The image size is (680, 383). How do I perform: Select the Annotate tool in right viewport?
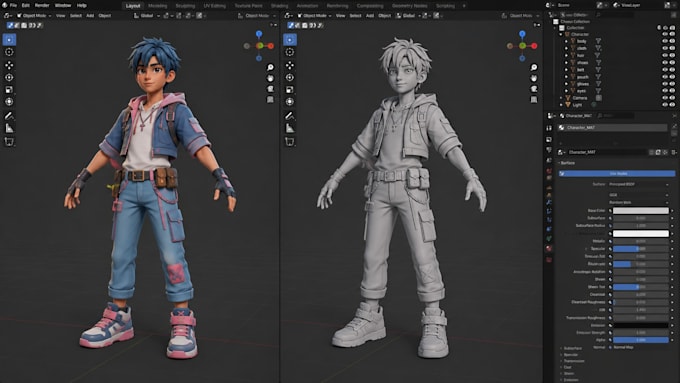[x=290, y=116]
